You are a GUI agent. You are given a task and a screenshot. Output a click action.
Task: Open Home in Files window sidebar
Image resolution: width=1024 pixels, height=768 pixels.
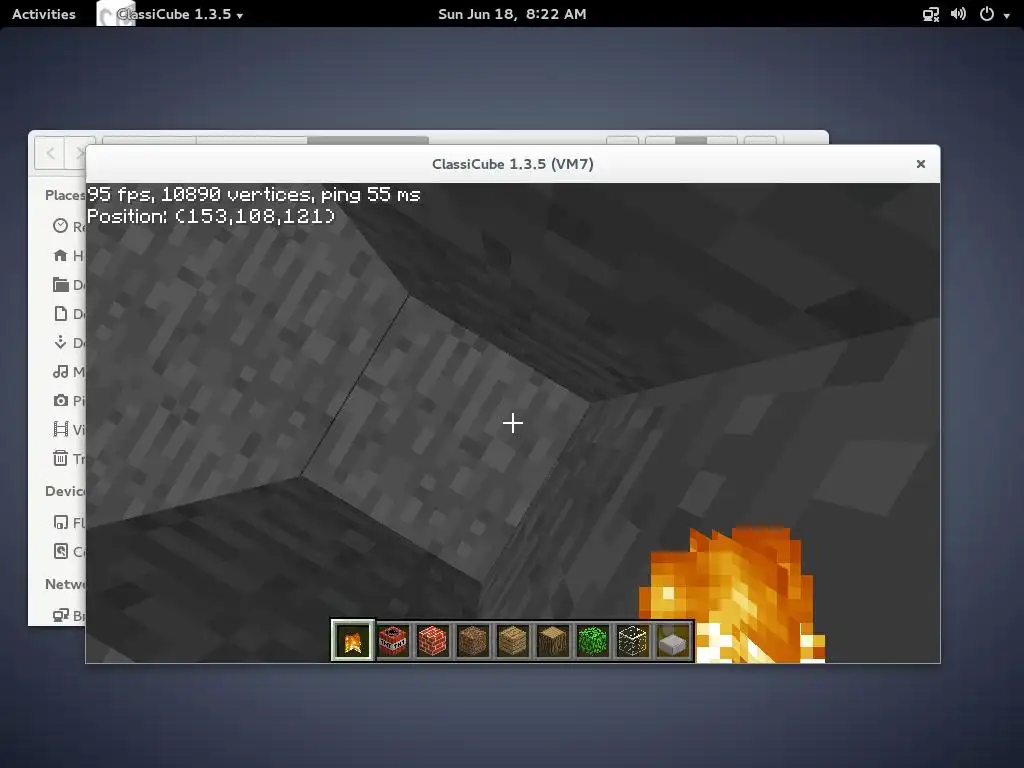(68, 255)
